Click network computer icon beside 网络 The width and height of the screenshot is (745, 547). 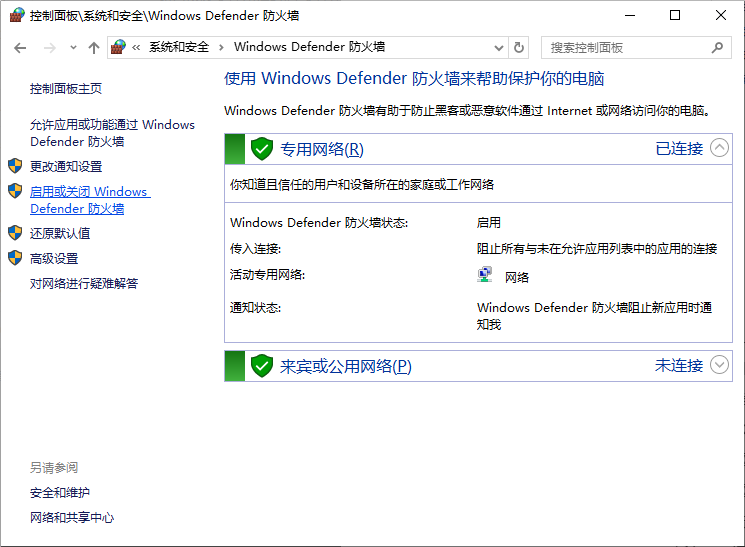(x=484, y=275)
